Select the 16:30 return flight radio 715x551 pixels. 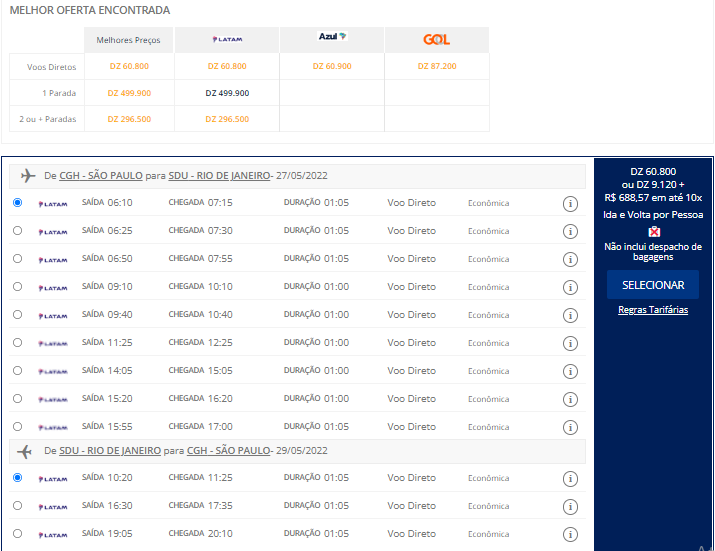click(x=17, y=505)
